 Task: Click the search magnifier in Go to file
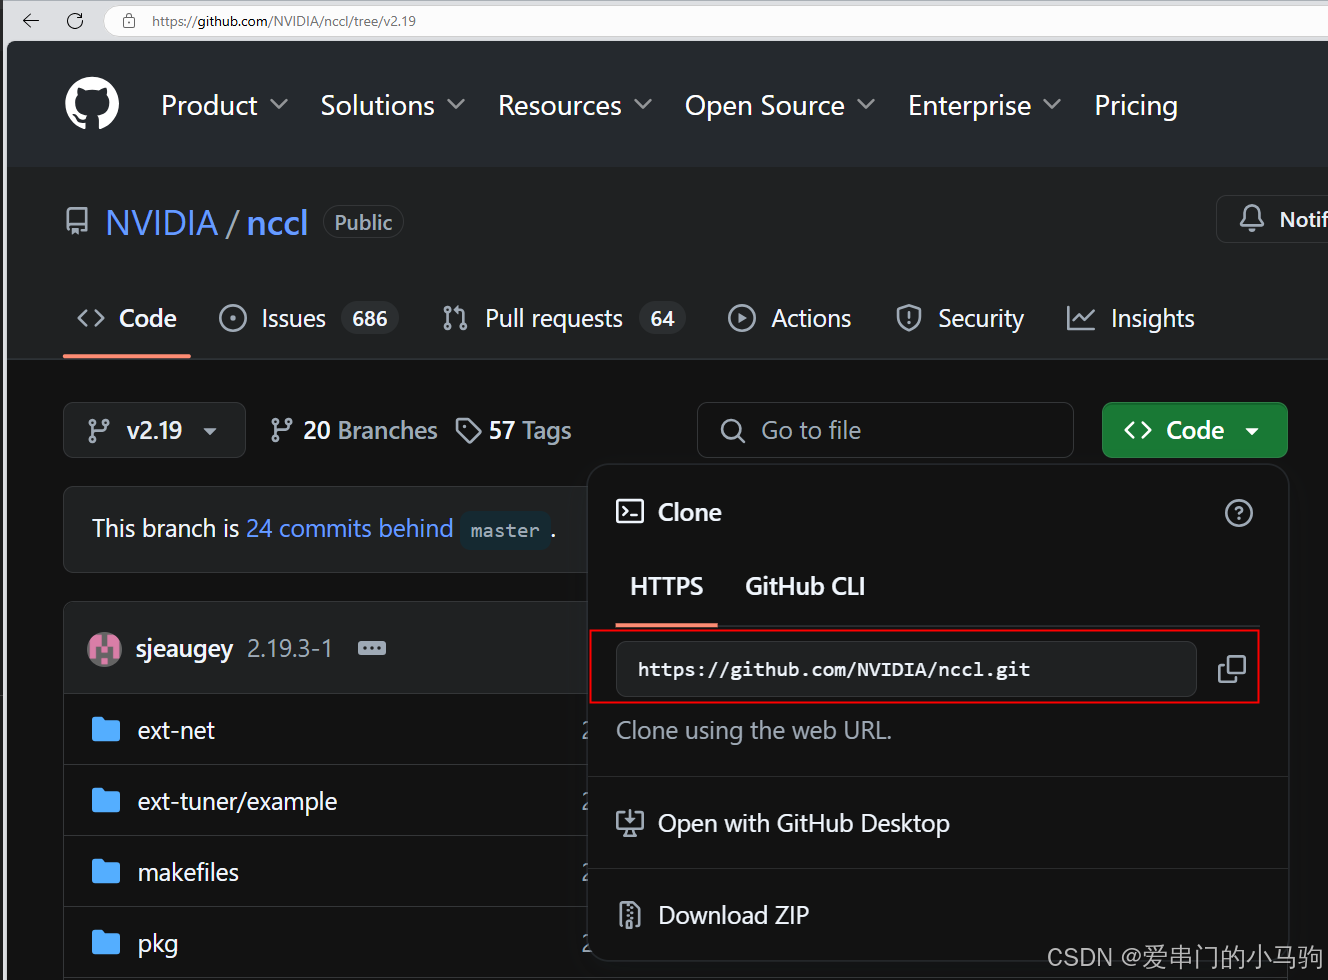pyautogui.click(x=733, y=430)
